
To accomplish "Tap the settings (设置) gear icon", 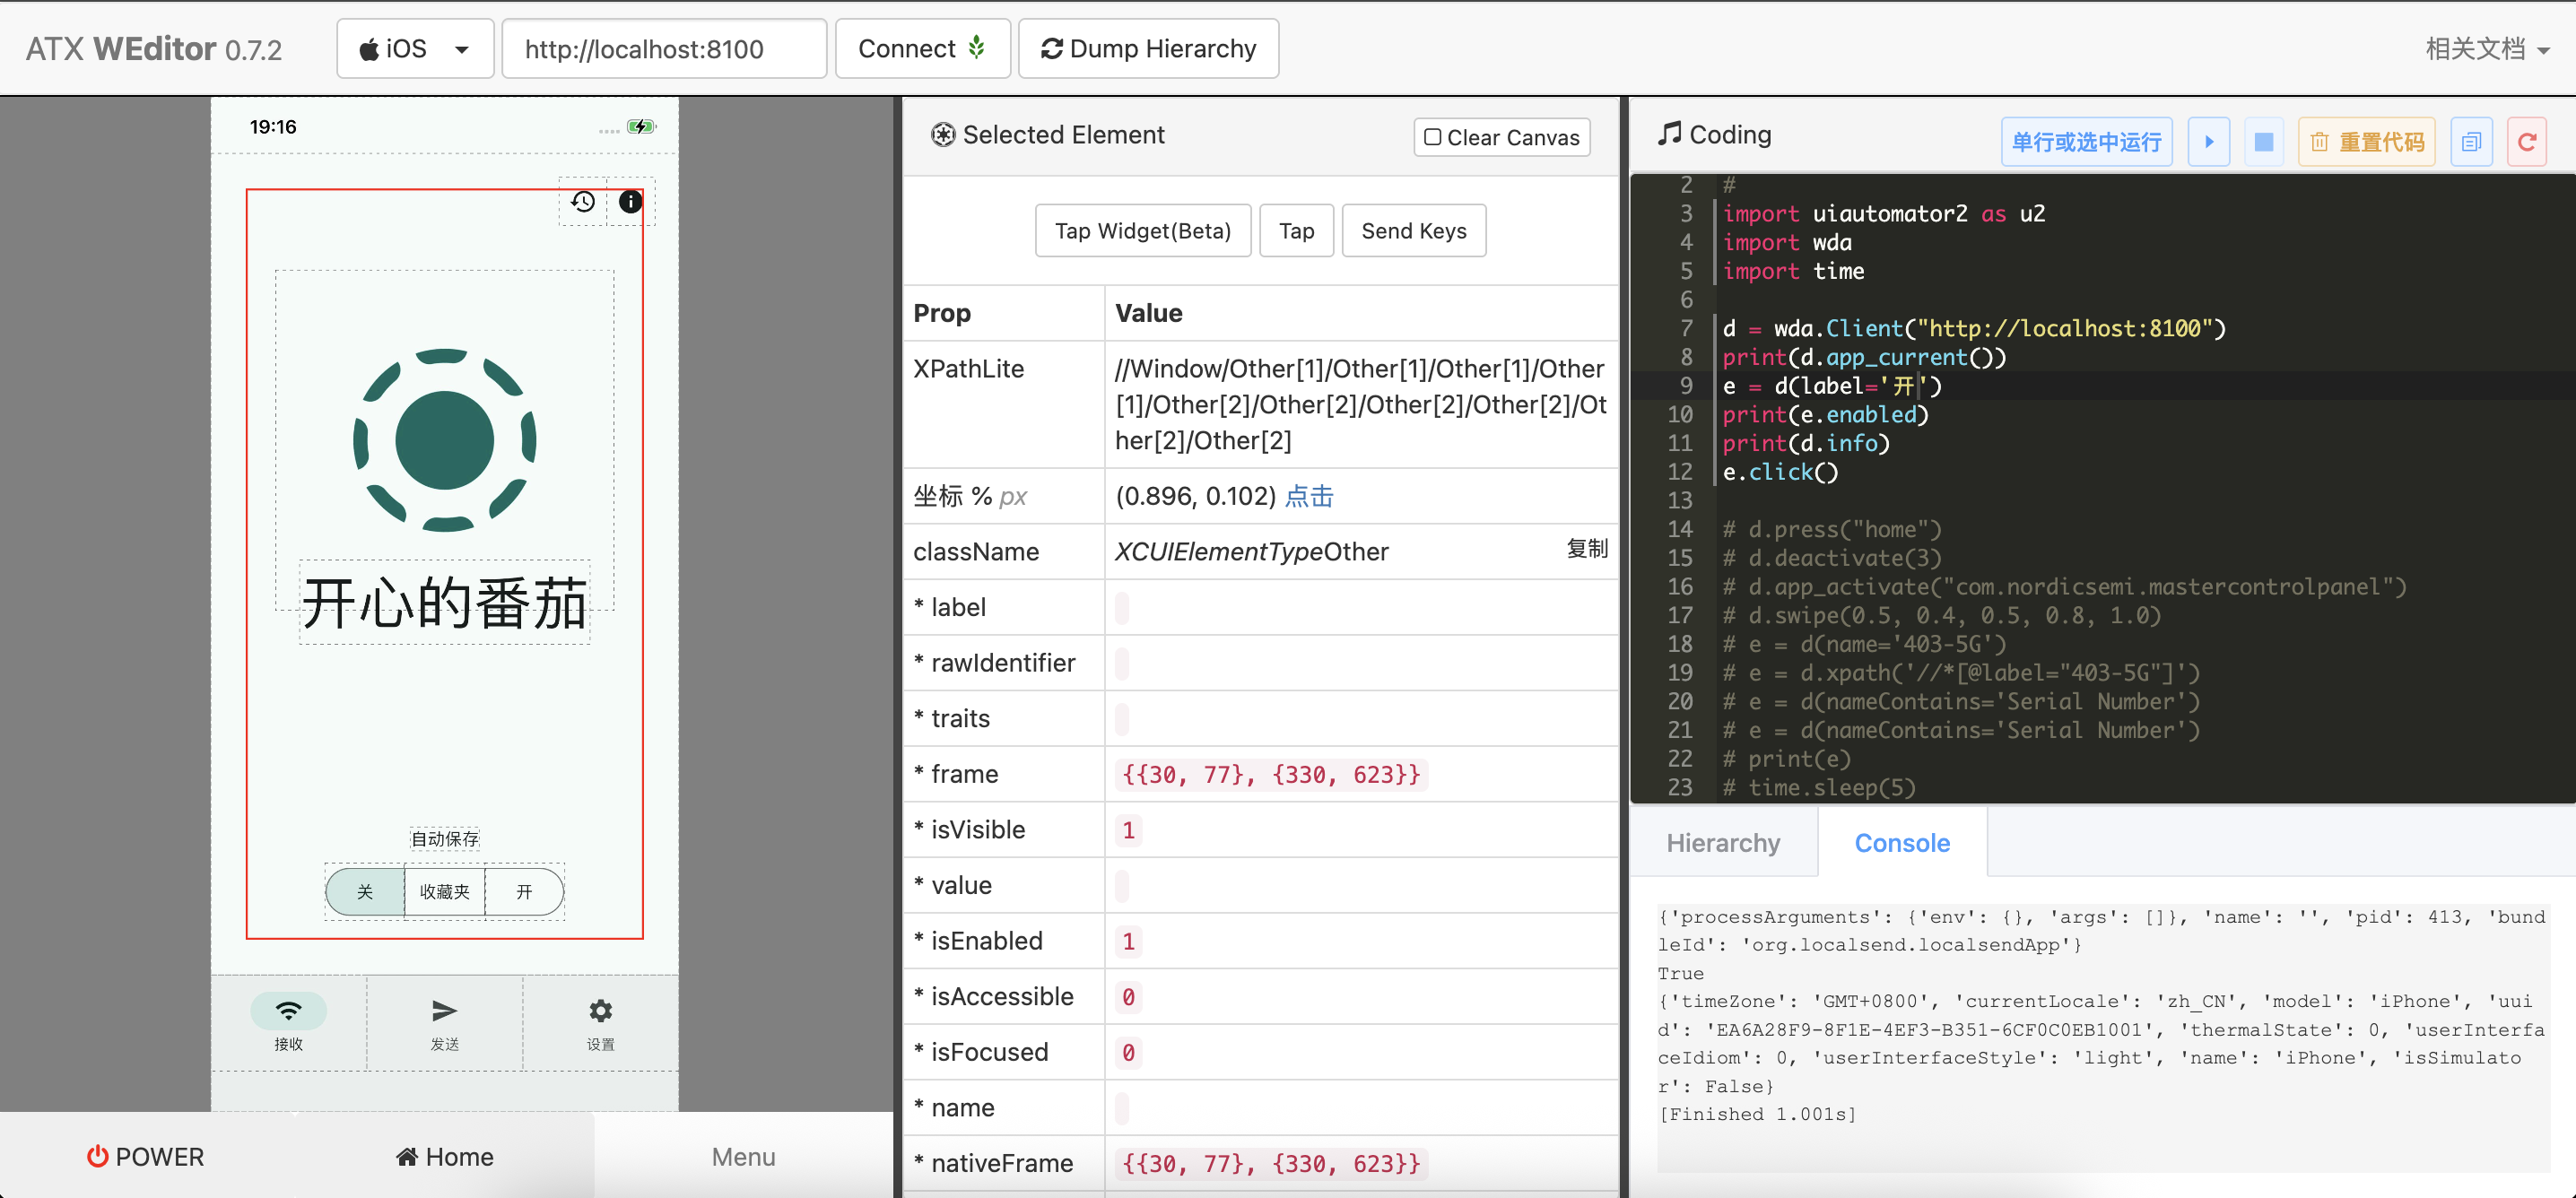I will pos(600,1011).
